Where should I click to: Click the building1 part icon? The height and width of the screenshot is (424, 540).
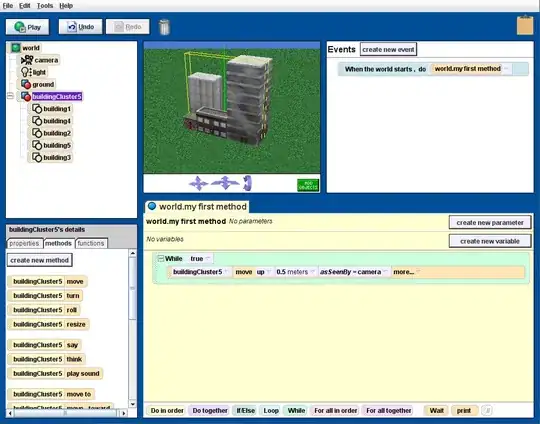tap(37, 109)
